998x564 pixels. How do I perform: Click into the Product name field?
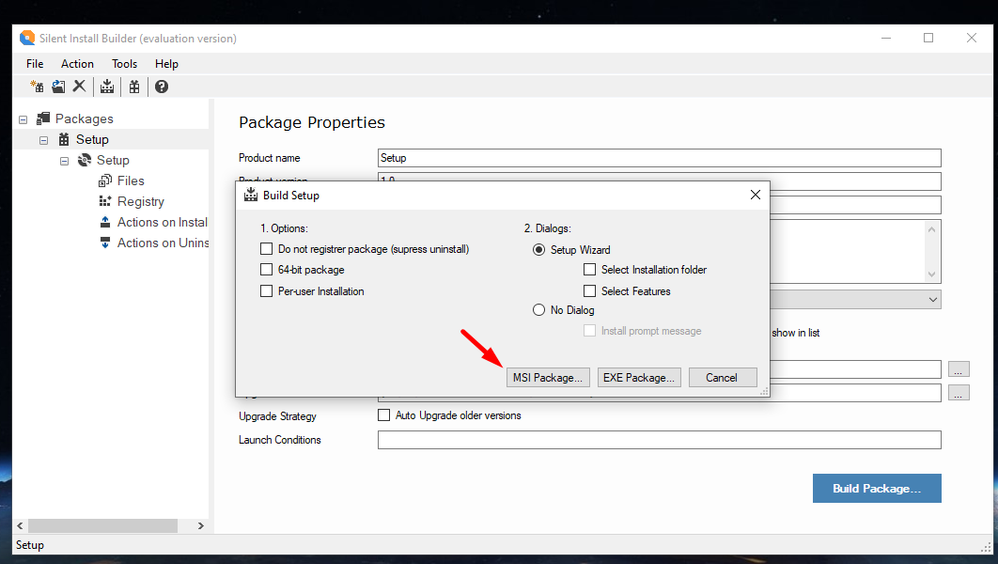click(x=659, y=158)
